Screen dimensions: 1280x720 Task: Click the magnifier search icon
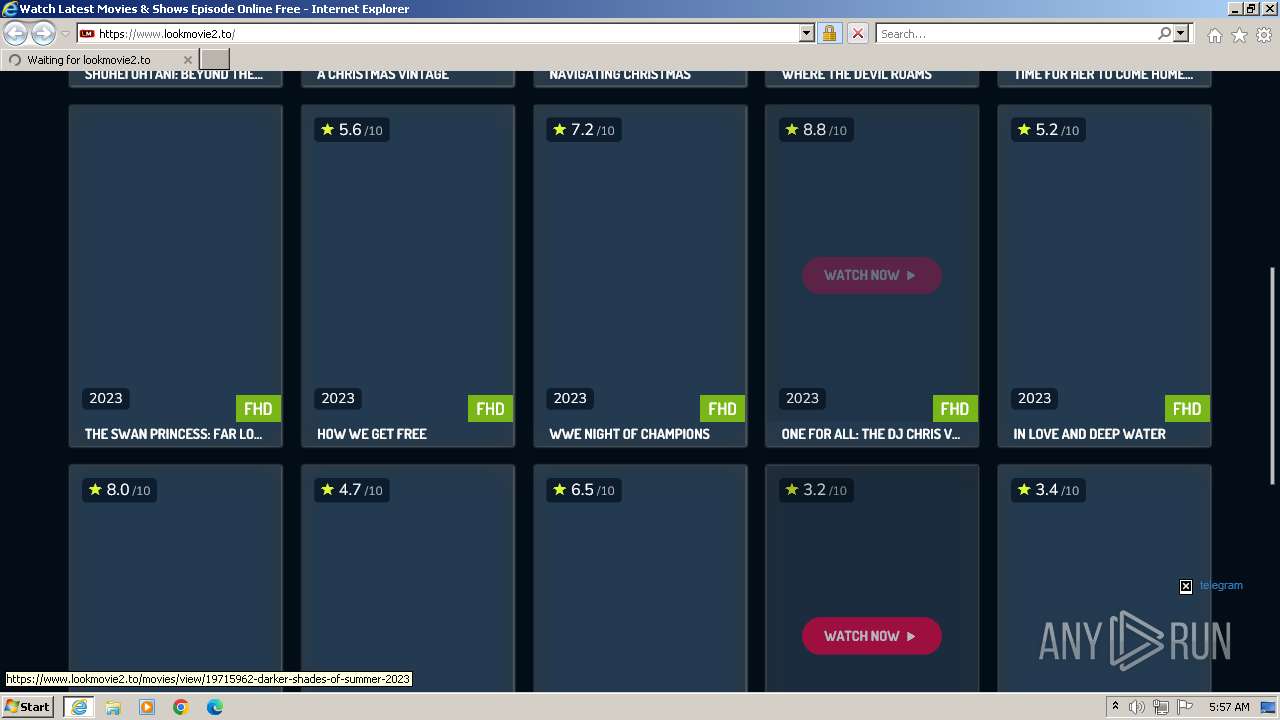1164,33
